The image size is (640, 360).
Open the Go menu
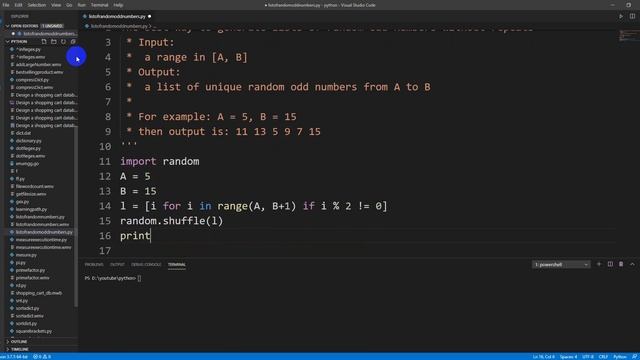[x=69, y=5]
